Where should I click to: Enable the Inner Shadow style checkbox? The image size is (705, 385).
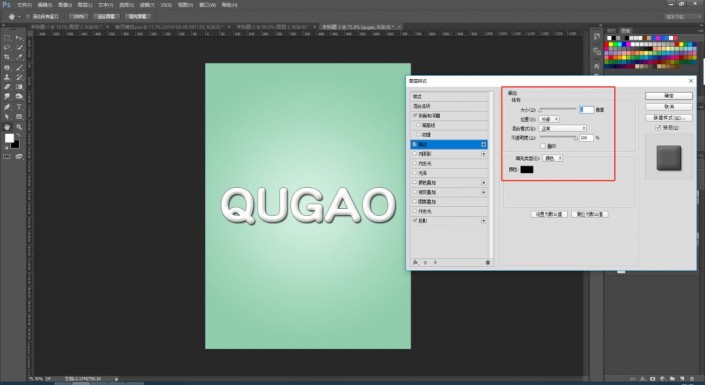coord(415,154)
